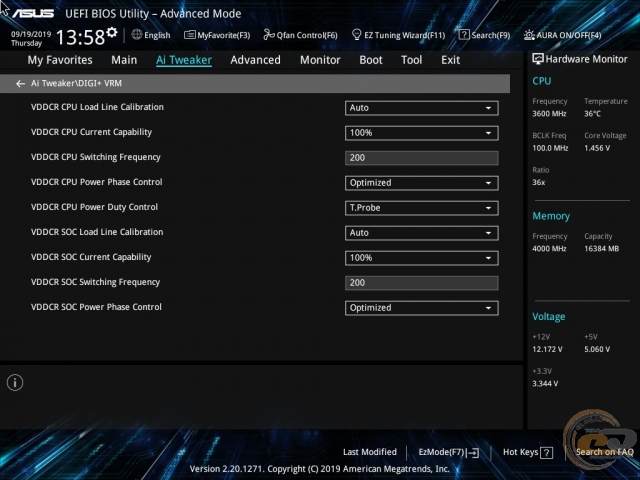Click VDDCR SOC Switching Frequency field
Image resolution: width=640 pixels, height=480 pixels.
(422, 283)
